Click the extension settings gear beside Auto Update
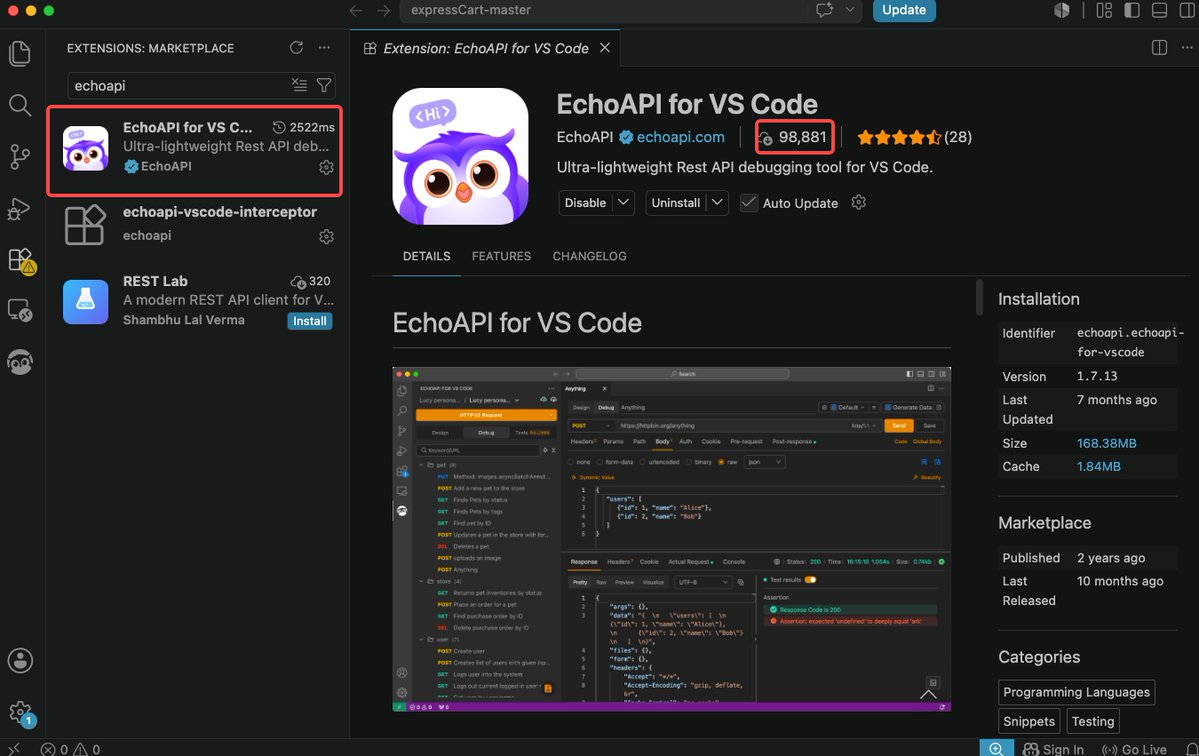1199x756 pixels. [x=859, y=202]
